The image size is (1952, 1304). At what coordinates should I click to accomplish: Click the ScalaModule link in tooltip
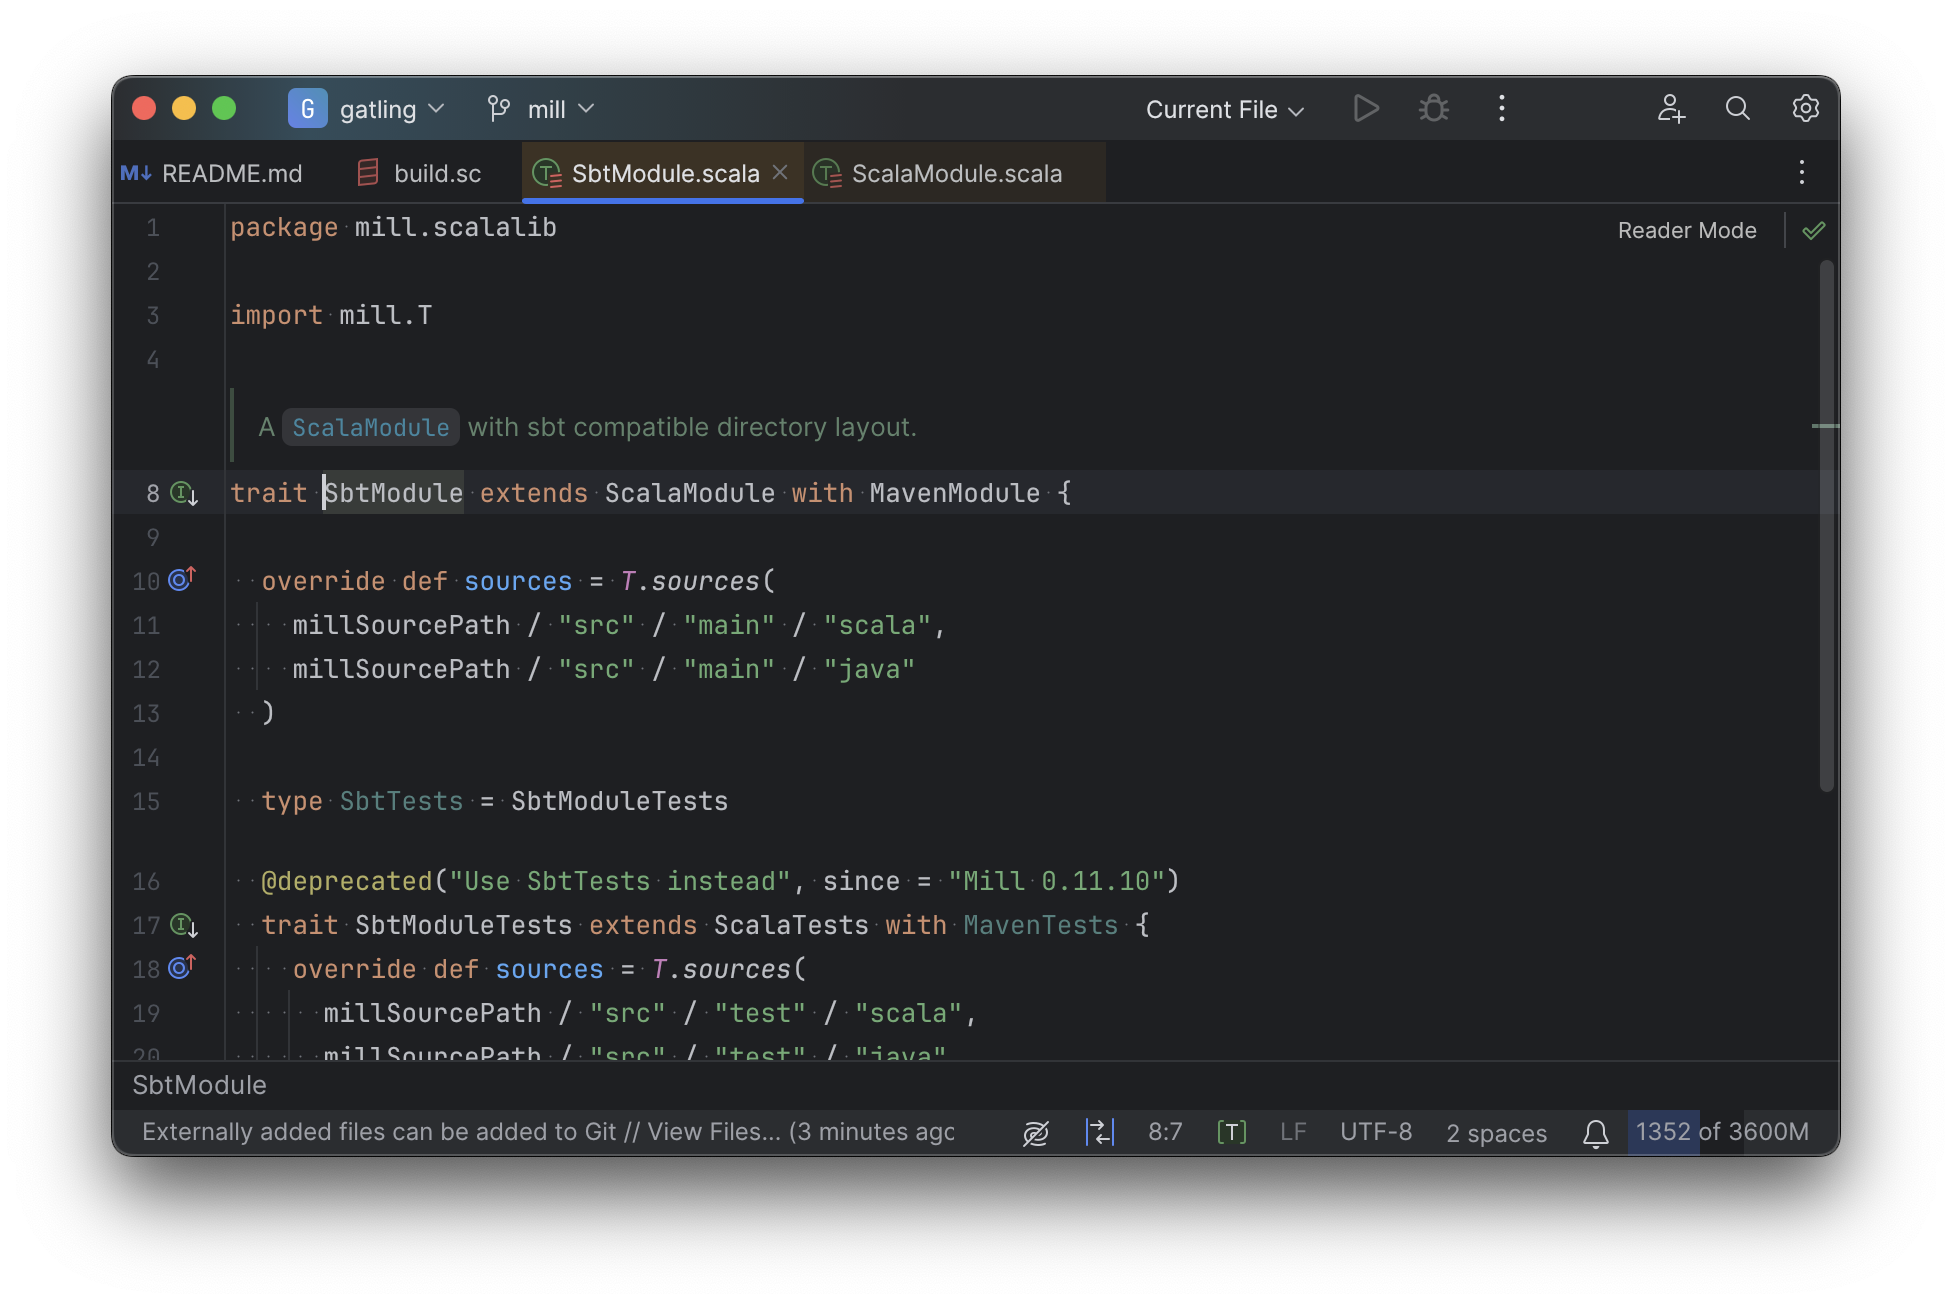coord(369,425)
